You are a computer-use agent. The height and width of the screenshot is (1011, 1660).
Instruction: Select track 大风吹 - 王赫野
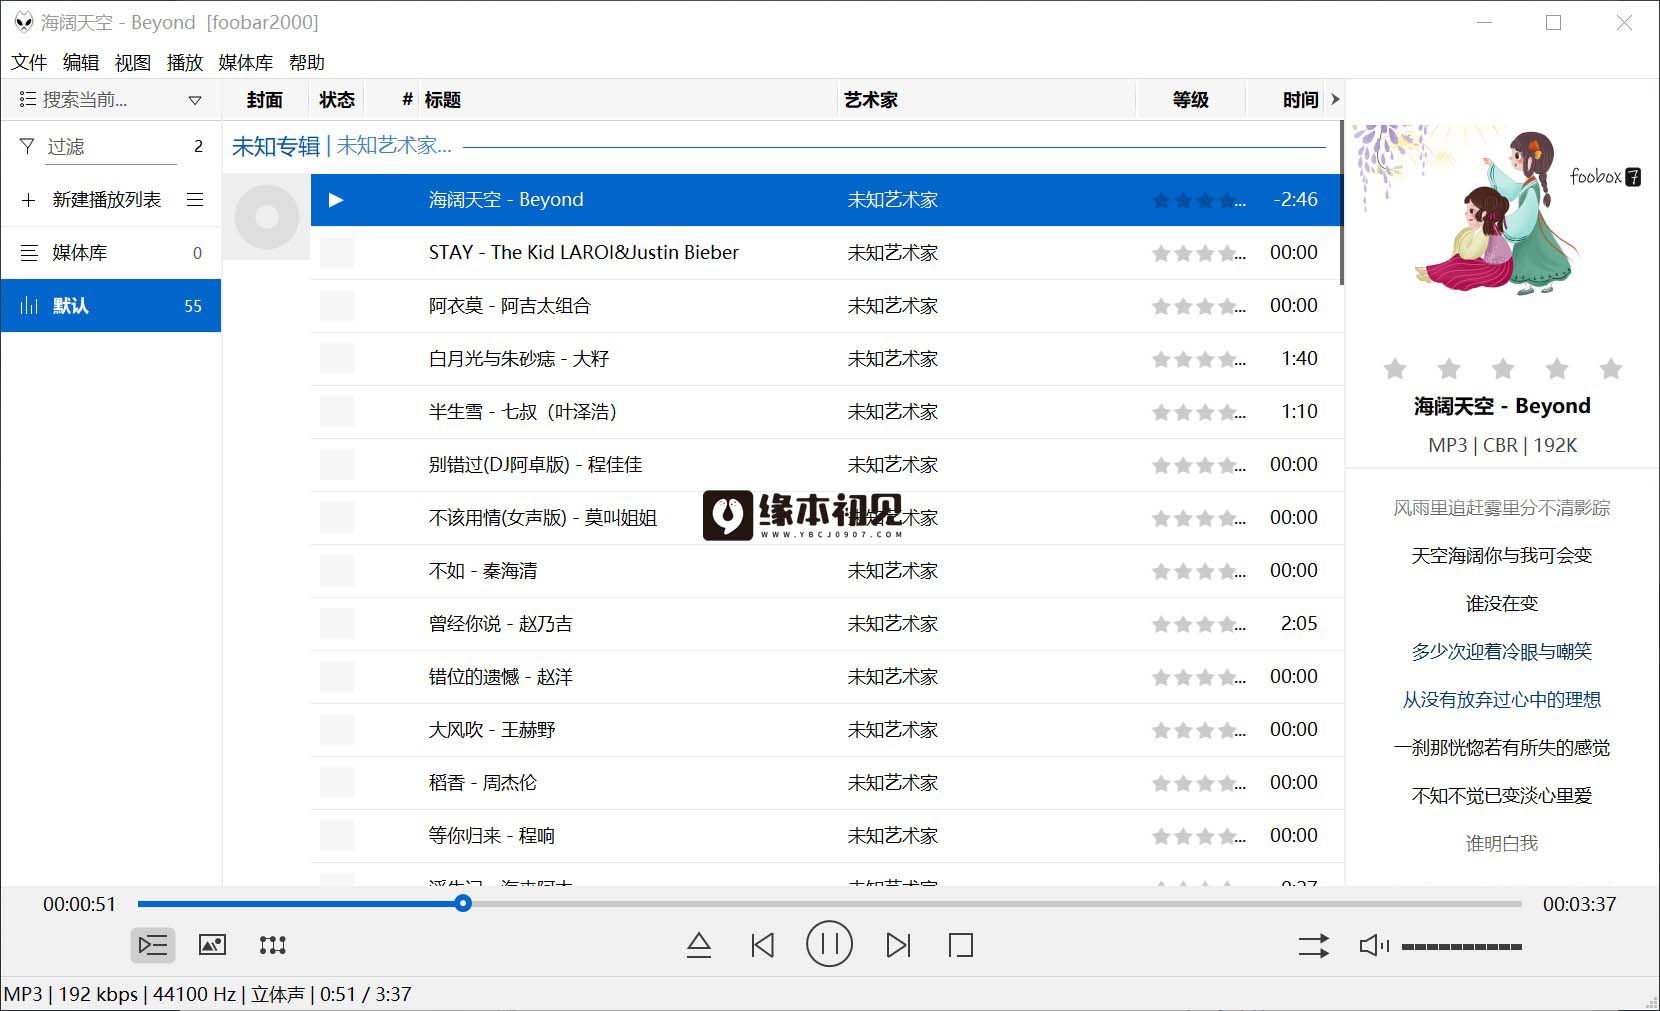[x=826, y=730]
